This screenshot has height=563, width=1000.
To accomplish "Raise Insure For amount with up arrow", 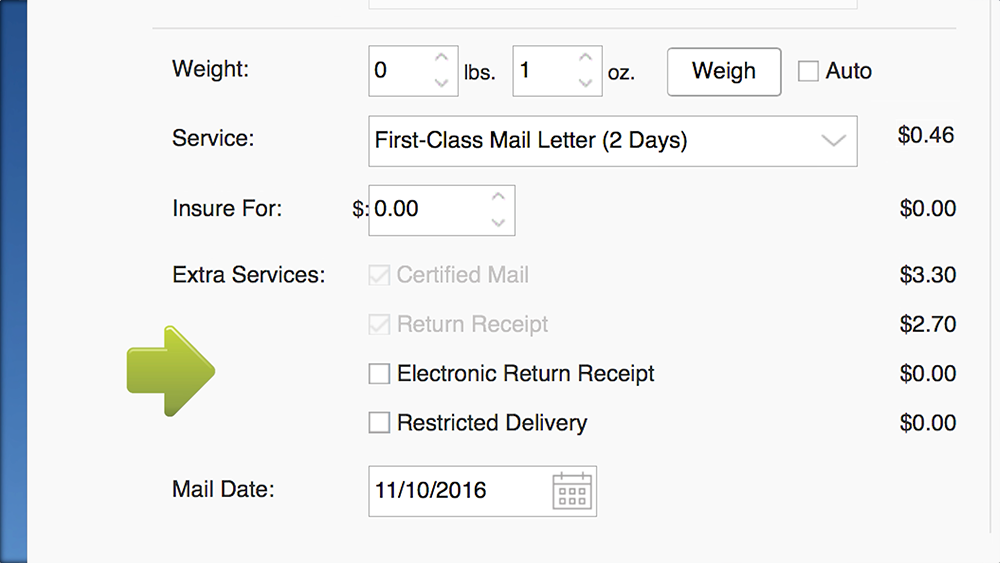I will pos(499,197).
